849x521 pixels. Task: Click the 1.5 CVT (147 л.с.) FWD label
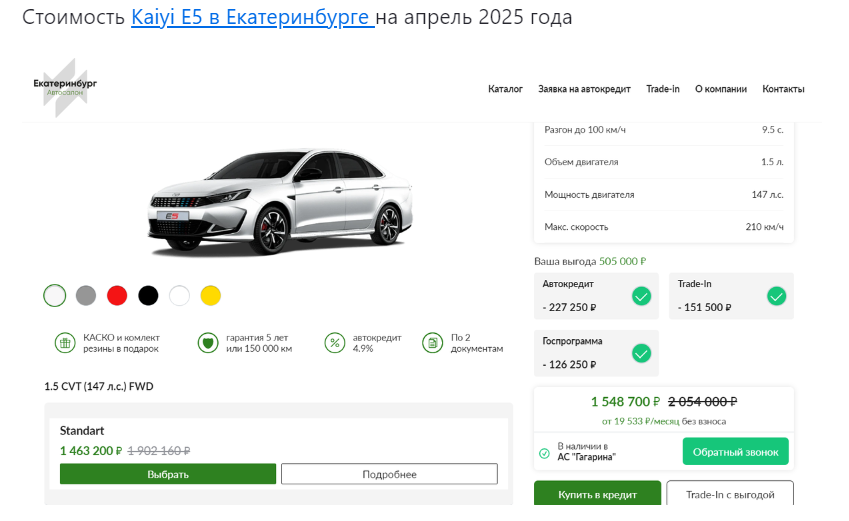pos(99,387)
